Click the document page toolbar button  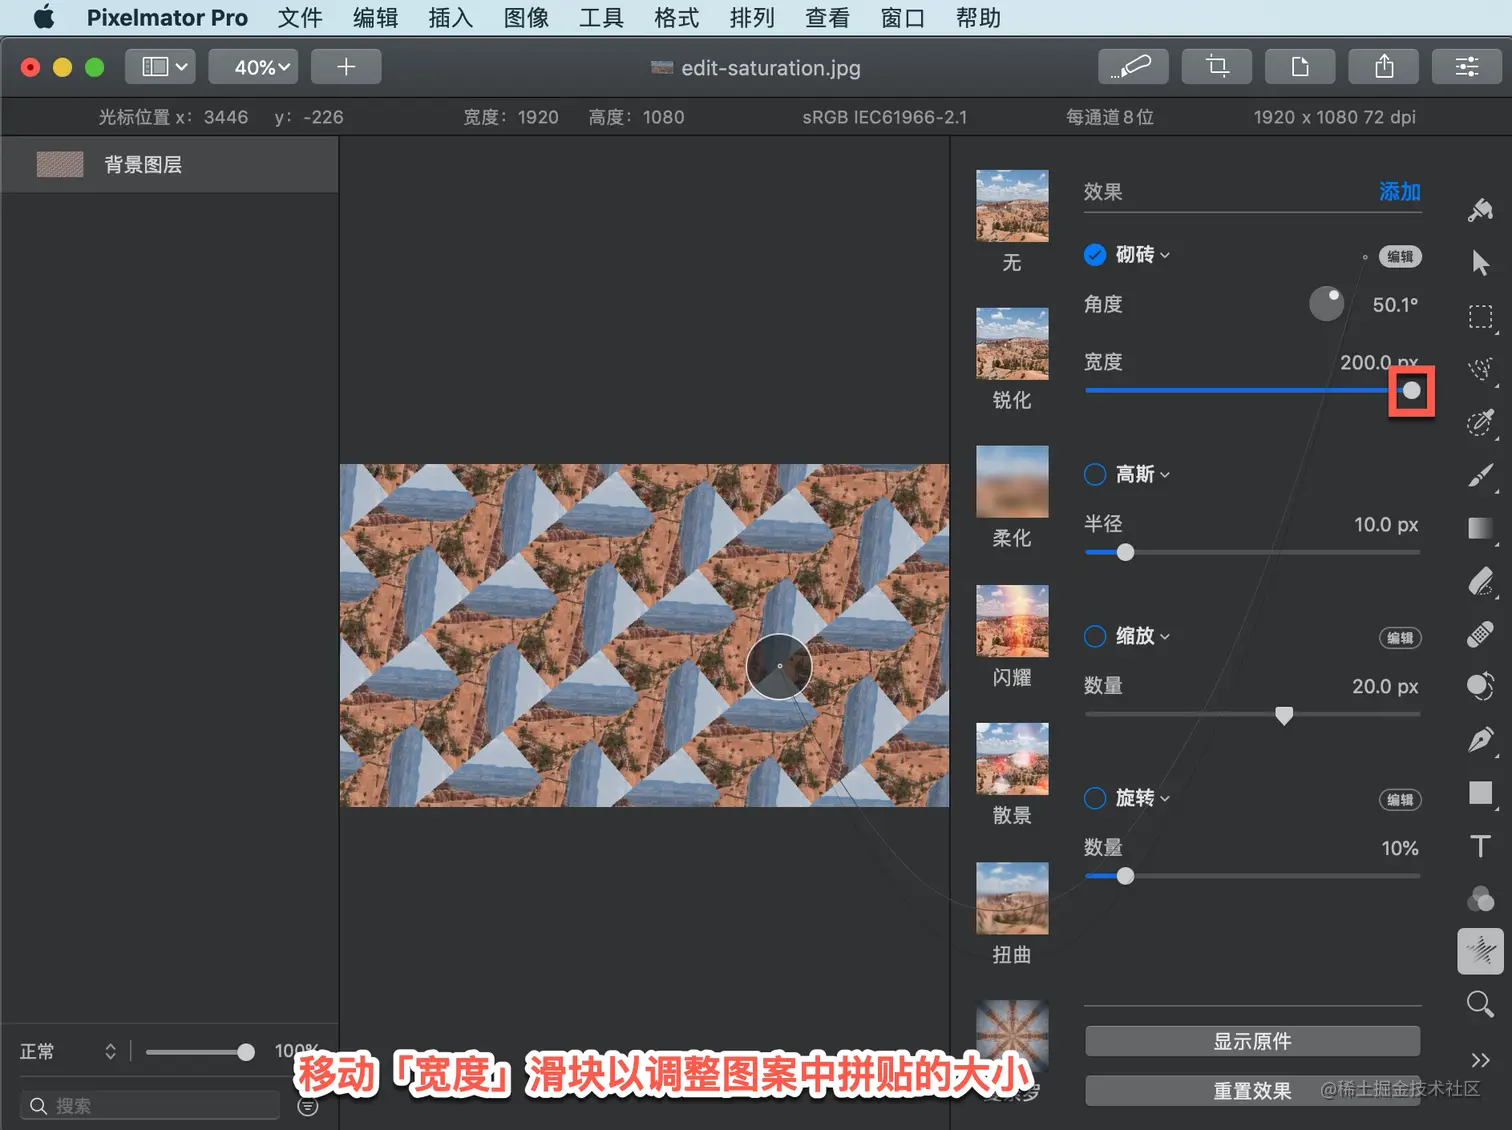point(1299,67)
